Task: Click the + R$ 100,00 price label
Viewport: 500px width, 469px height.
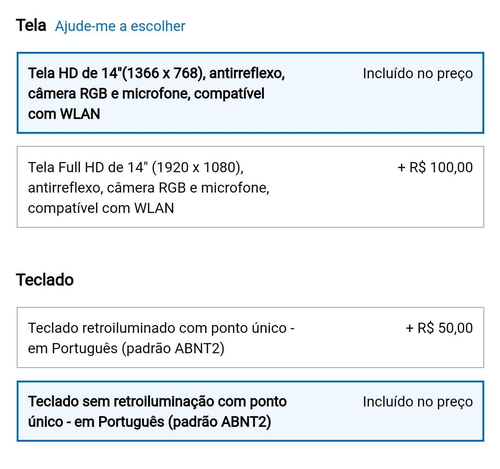Action: coord(435,167)
